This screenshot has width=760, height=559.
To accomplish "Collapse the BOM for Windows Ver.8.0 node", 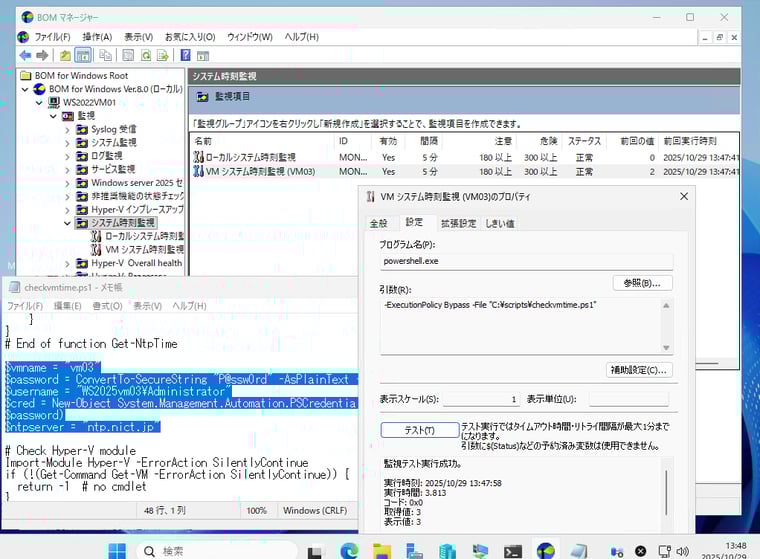I will [25, 89].
